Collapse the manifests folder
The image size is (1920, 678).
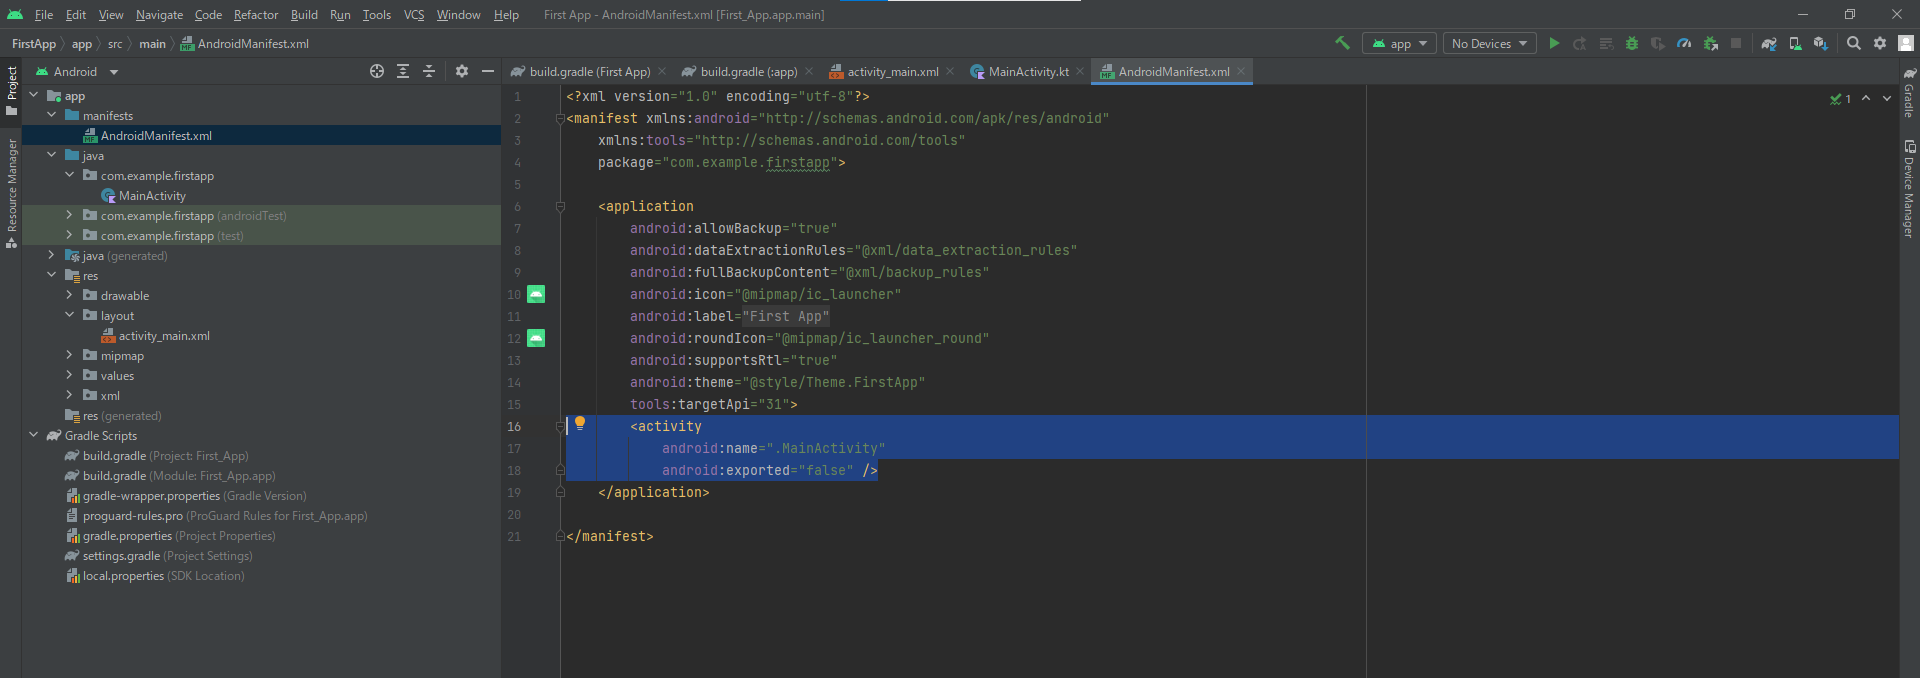[52, 115]
